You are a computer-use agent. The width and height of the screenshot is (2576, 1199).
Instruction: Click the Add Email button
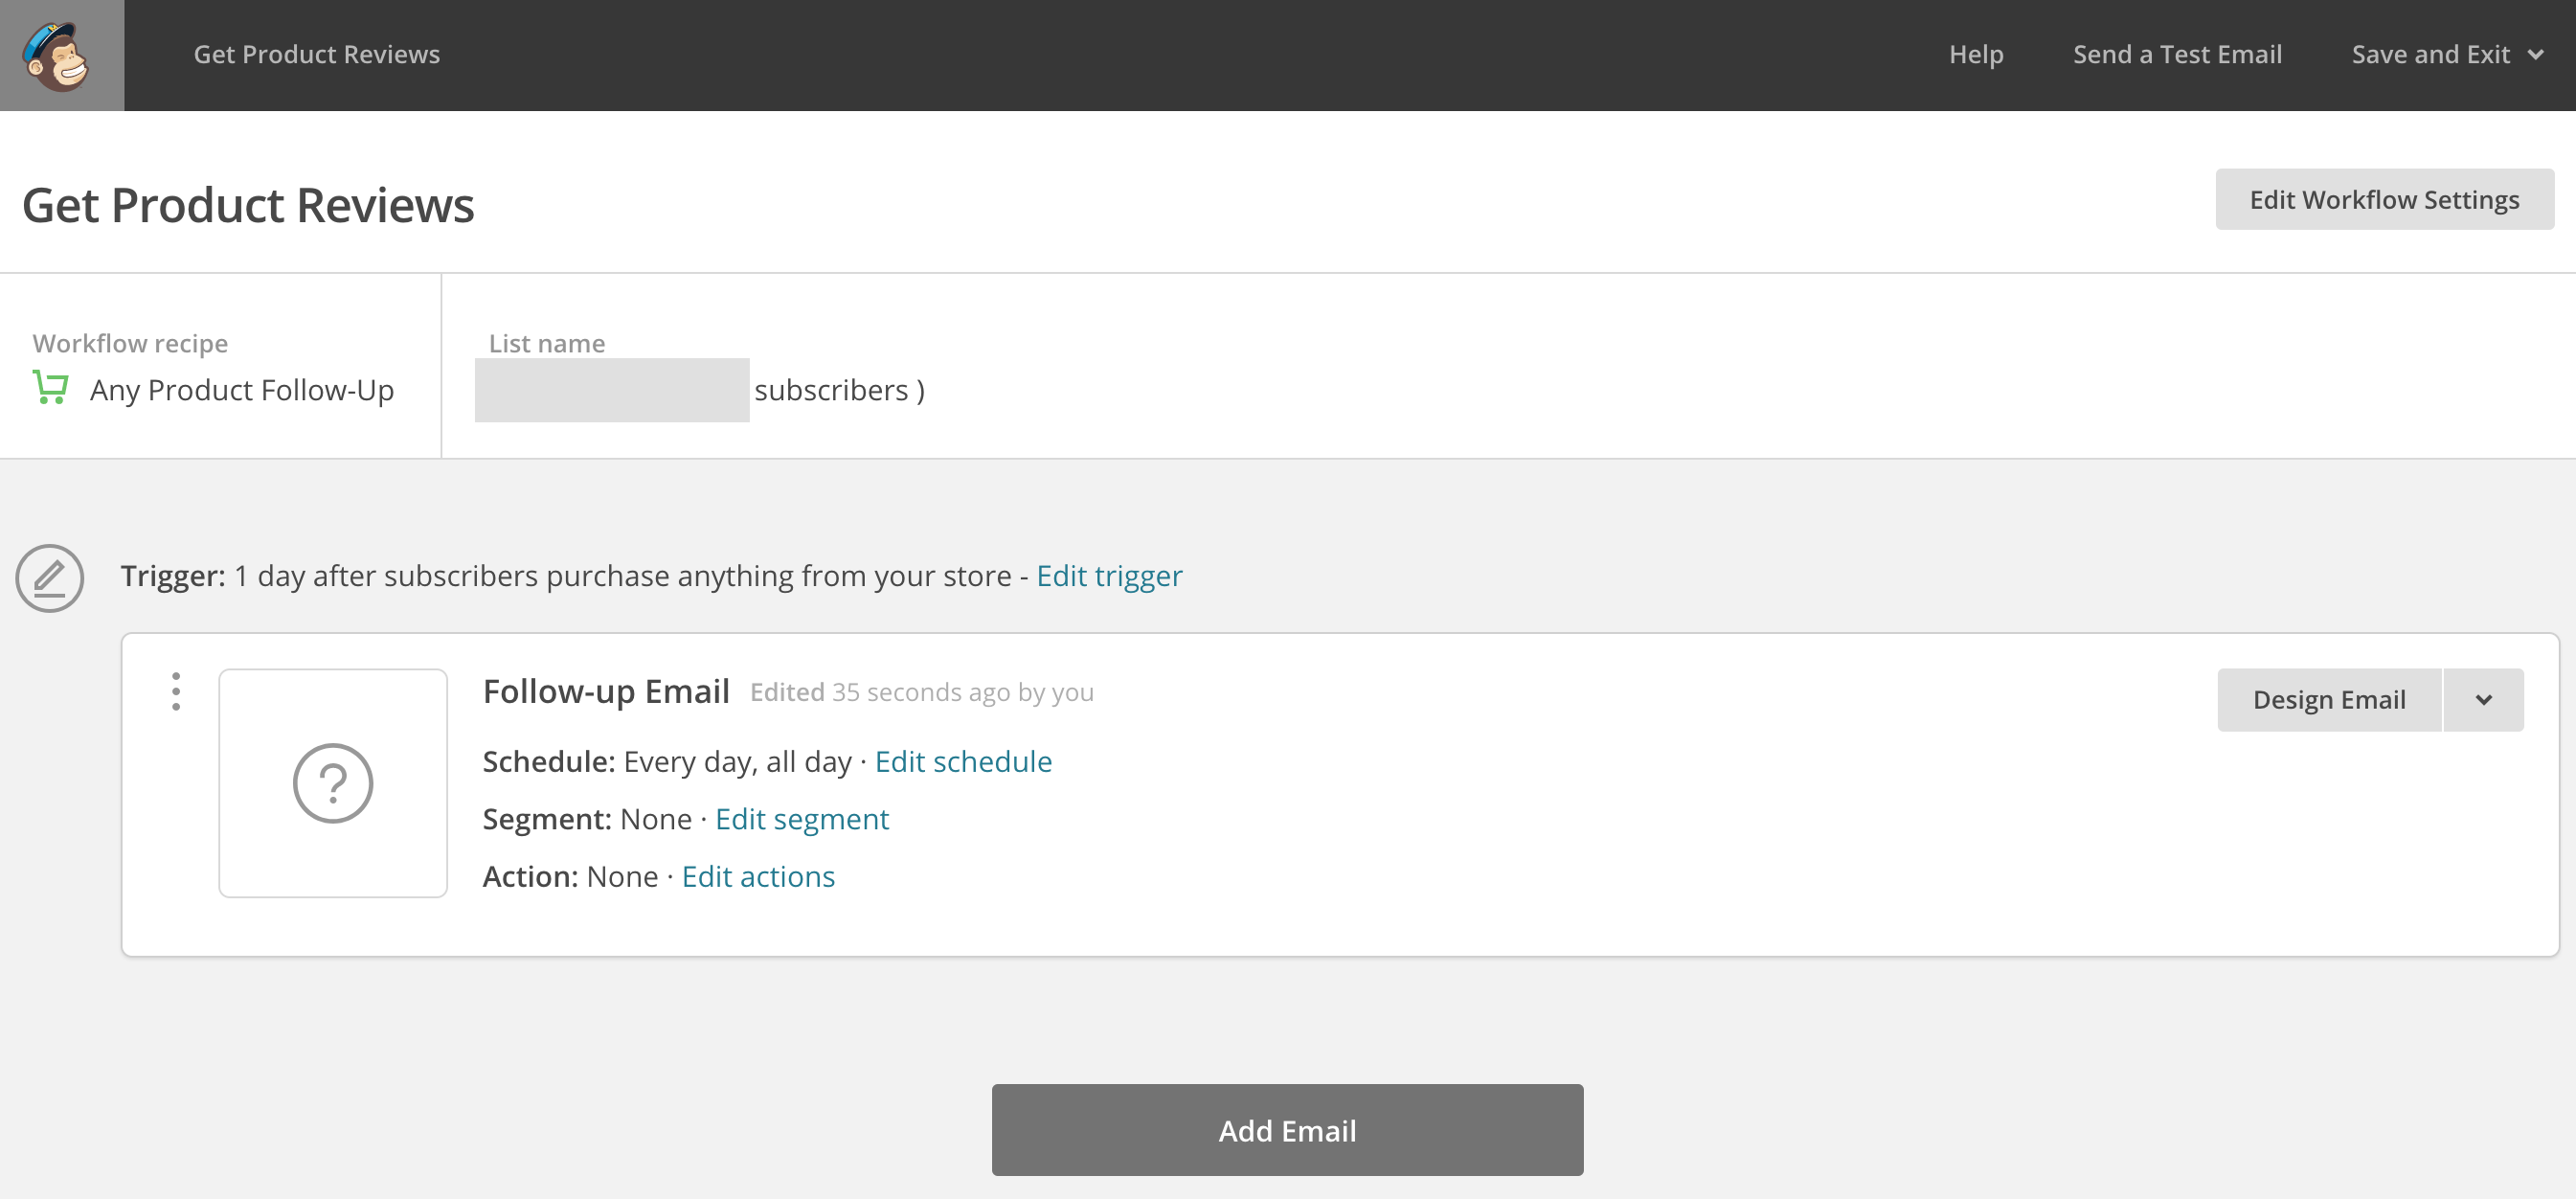[1288, 1130]
